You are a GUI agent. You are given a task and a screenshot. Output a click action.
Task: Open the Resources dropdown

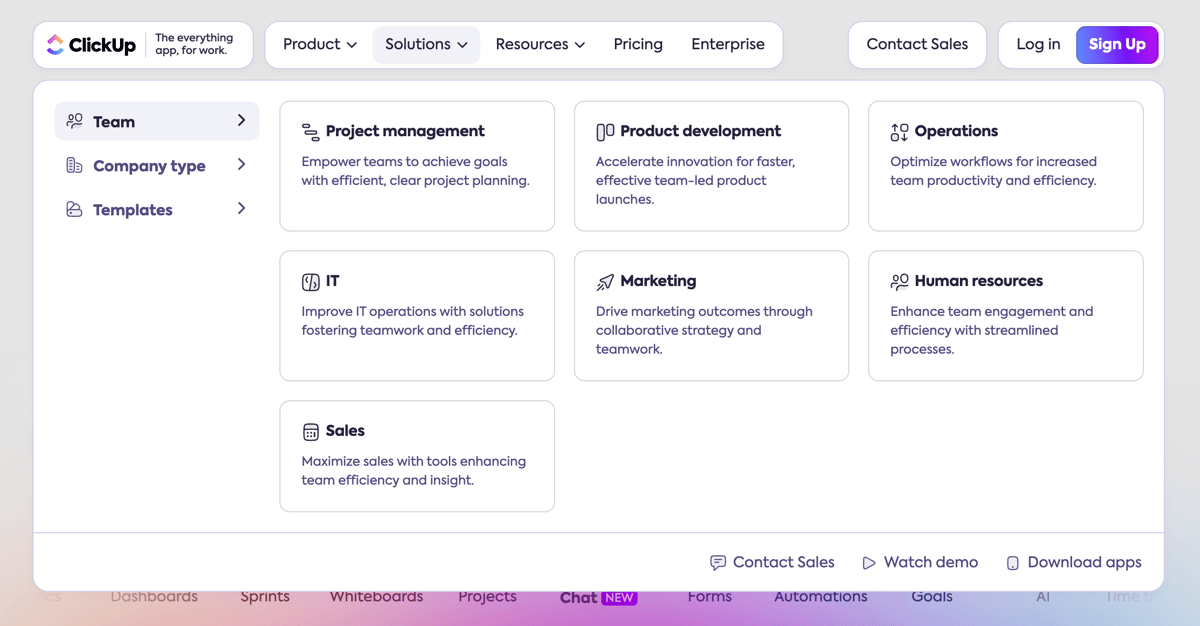540,44
